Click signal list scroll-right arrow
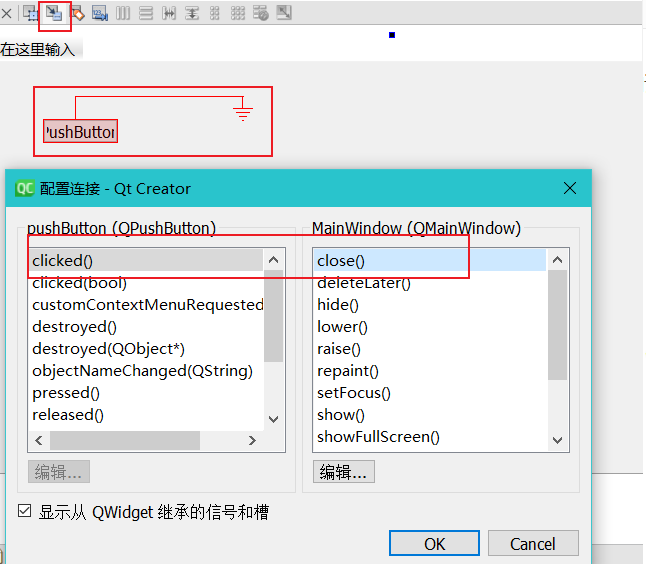 [x=252, y=440]
